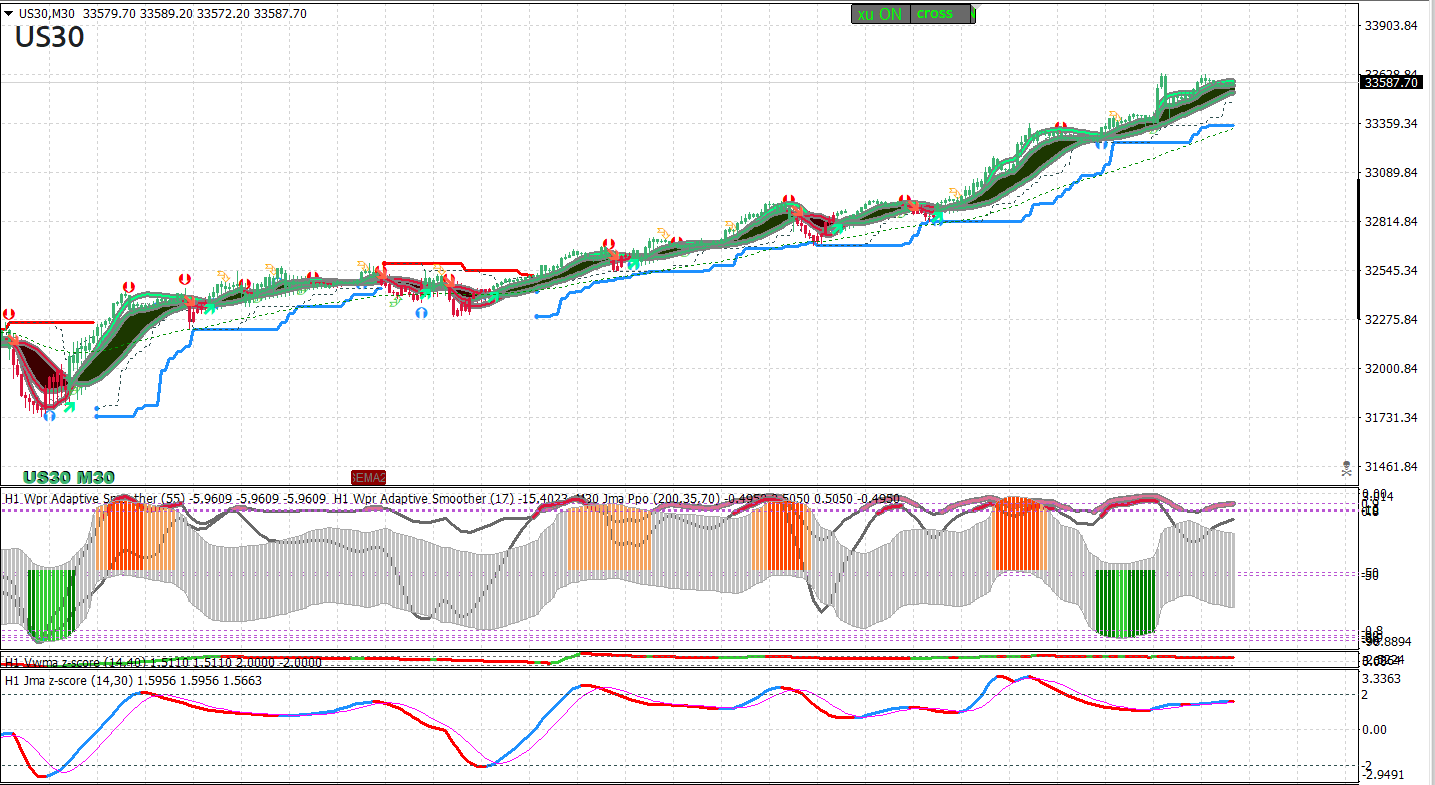Toggle the 'xu ON' button

[881, 14]
